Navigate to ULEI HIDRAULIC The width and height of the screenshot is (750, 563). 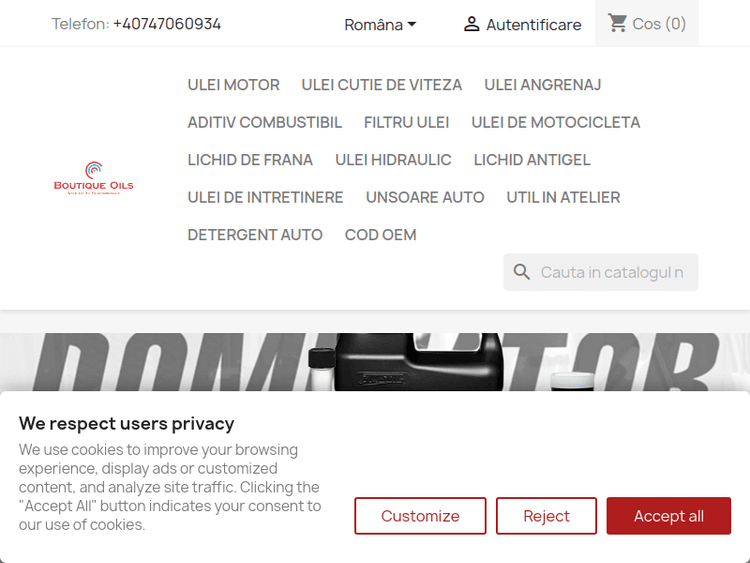pos(393,160)
